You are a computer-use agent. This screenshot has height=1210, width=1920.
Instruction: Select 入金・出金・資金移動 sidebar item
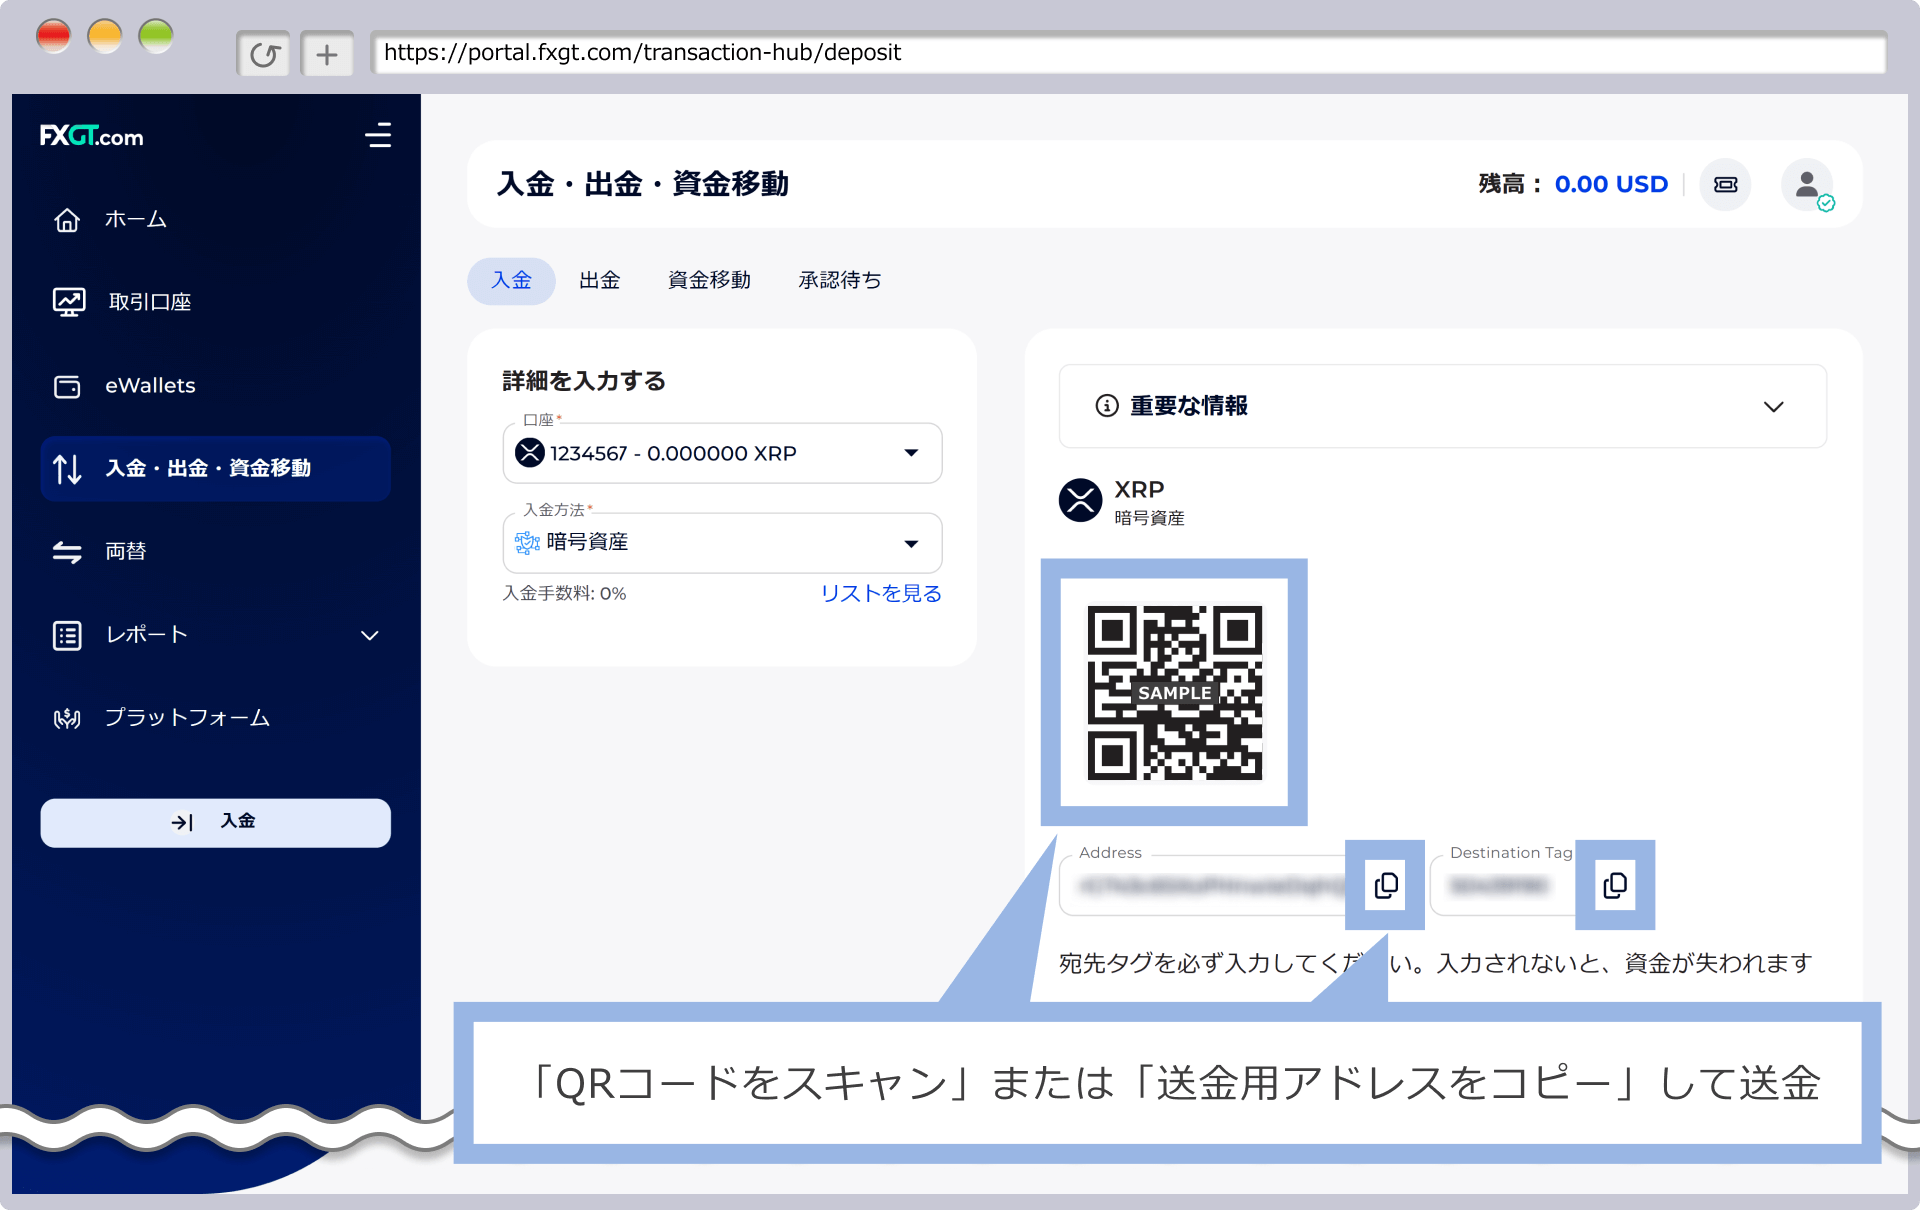[x=215, y=468]
